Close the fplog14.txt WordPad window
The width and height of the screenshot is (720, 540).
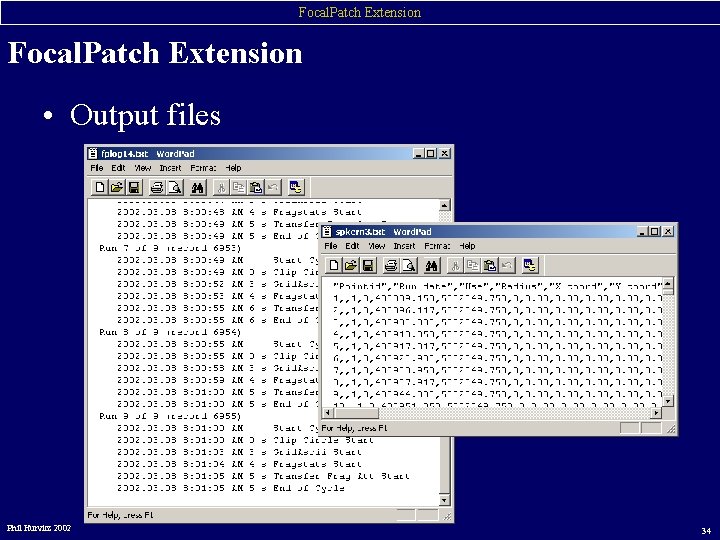coord(444,153)
